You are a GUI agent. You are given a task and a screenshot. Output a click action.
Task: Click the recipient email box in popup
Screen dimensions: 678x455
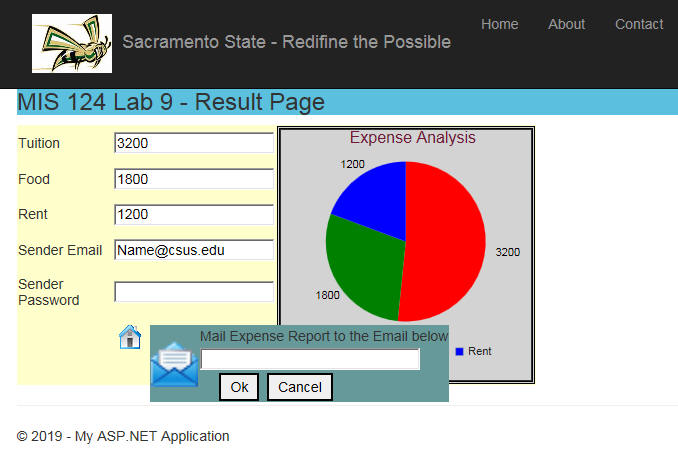click(x=310, y=360)
